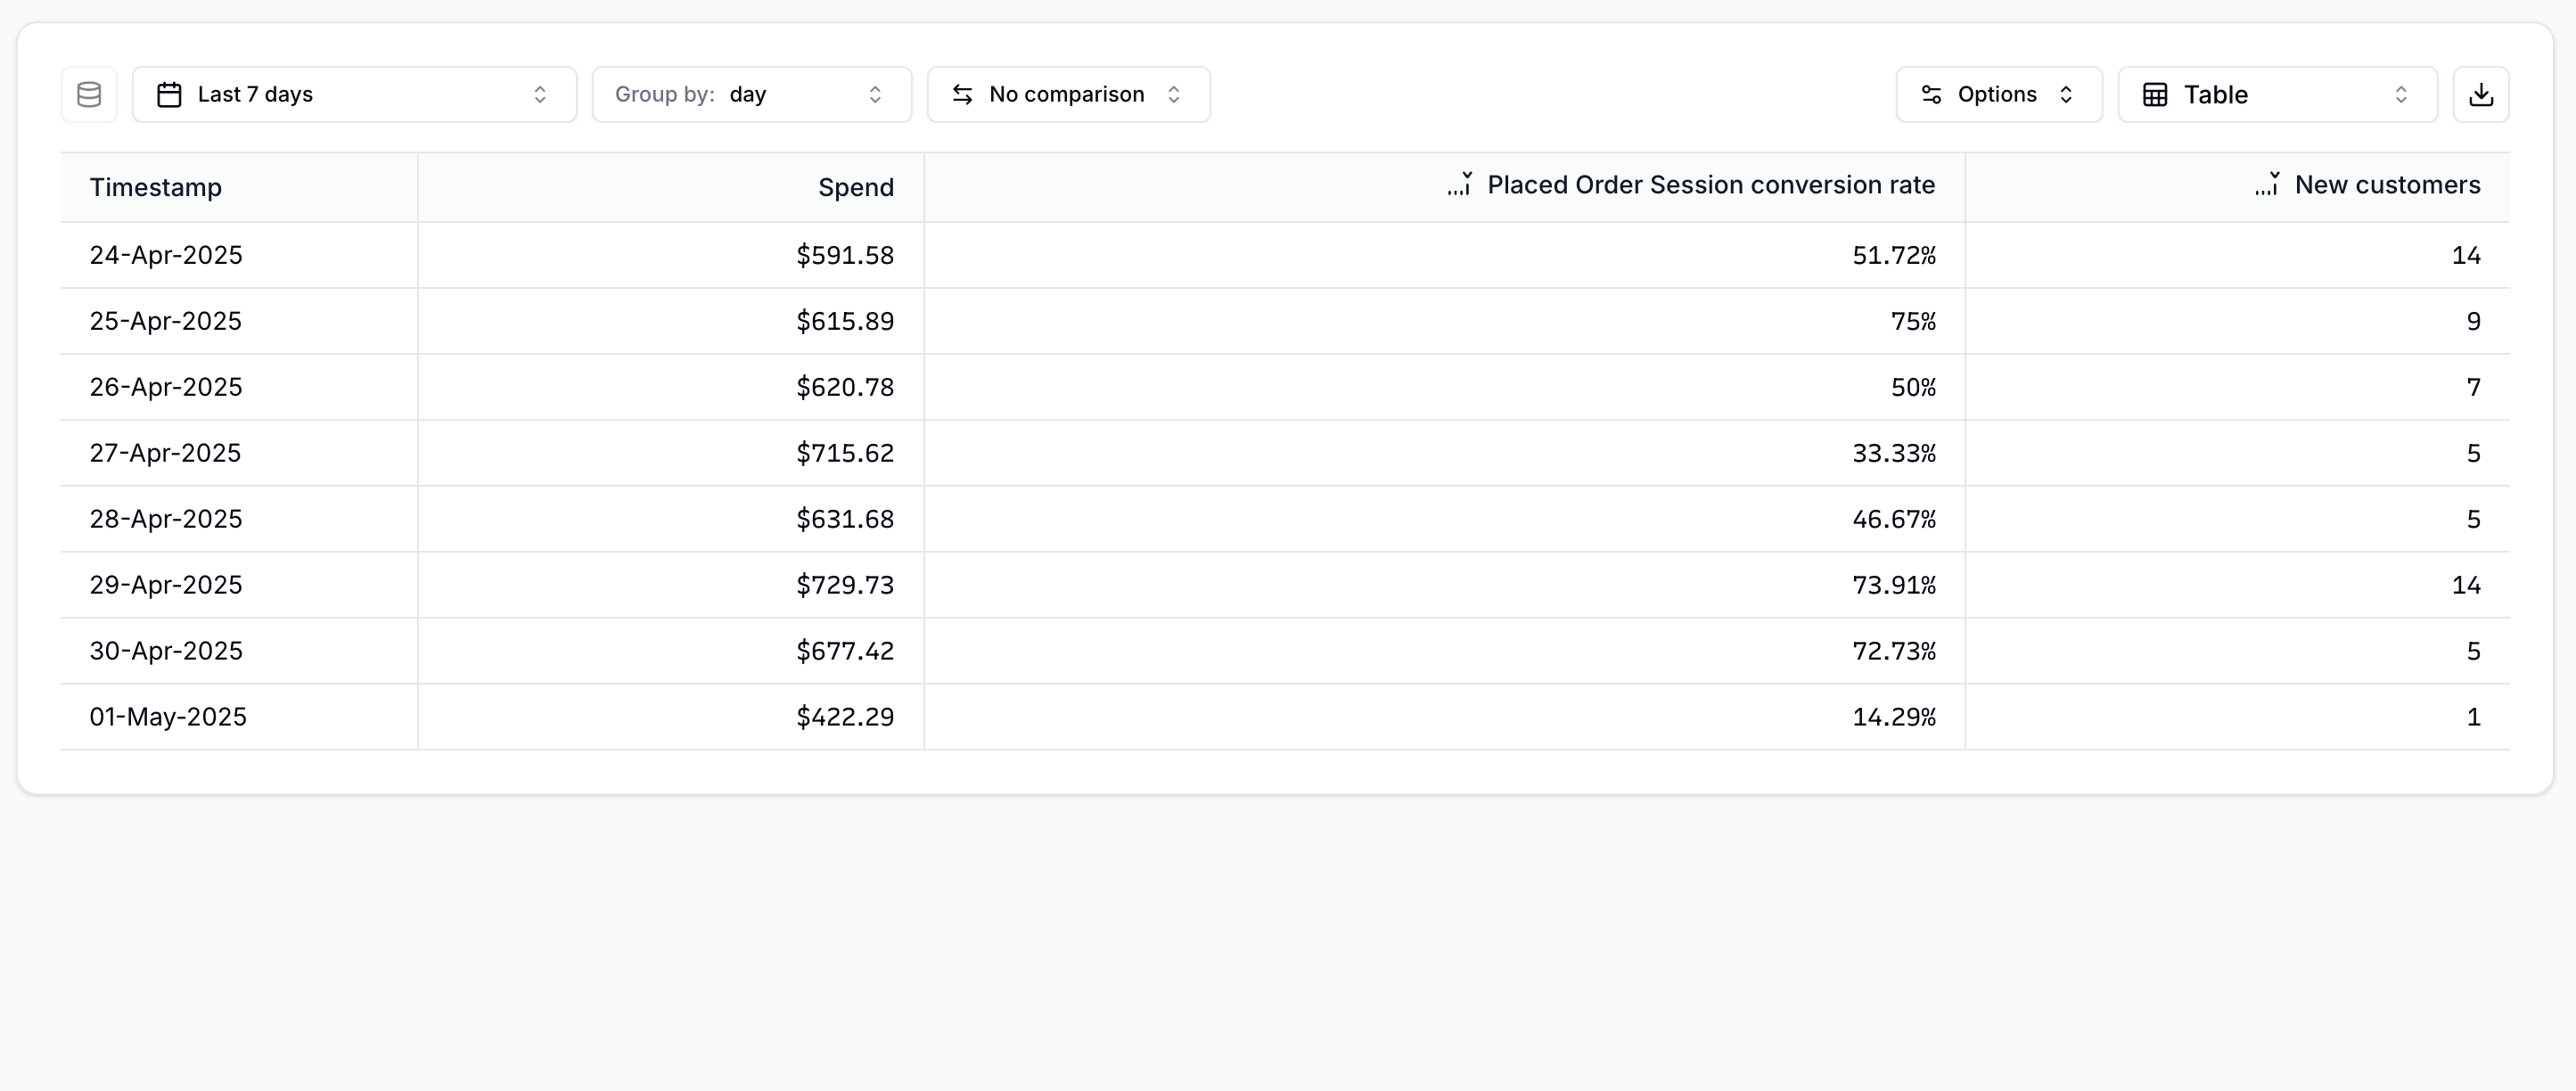Select the 24-Apr-2025 row timestamp cell
The width and height of the screenshot is (2576, 1091).
pos(166,255)
